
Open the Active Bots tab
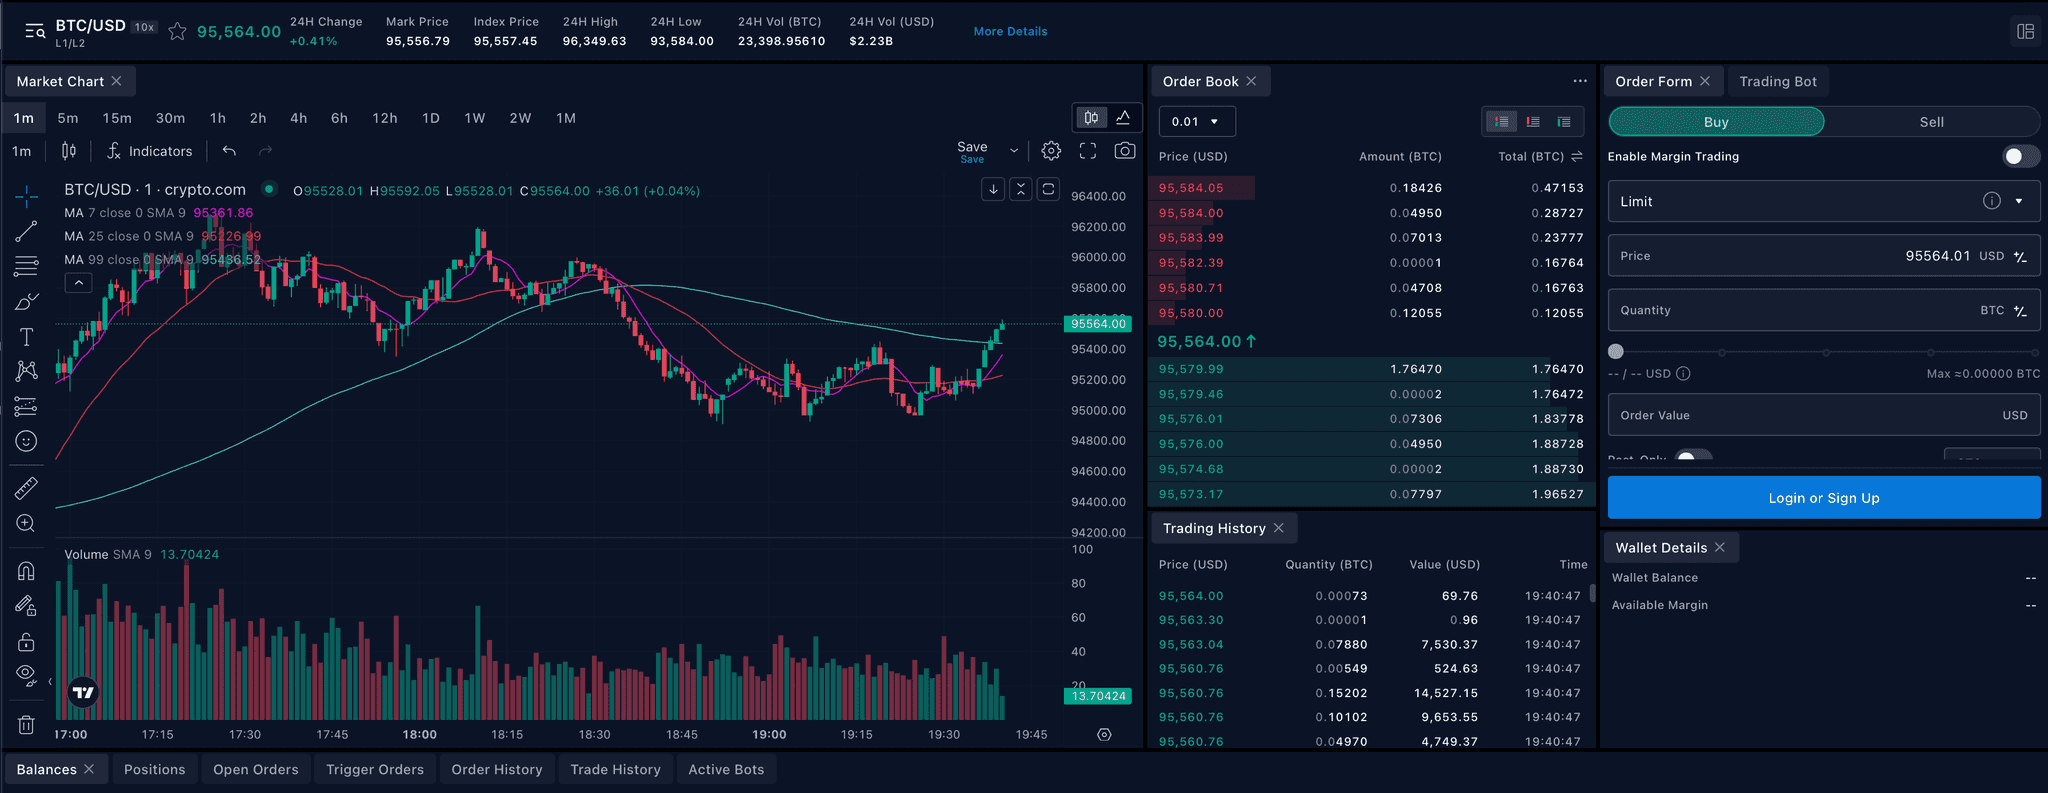(726, 769)
